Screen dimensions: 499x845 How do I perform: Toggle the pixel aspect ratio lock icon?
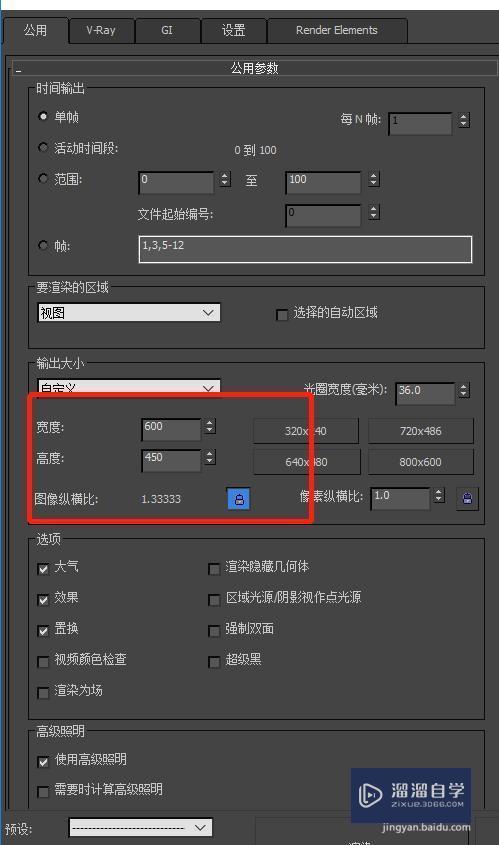(467, 498)
